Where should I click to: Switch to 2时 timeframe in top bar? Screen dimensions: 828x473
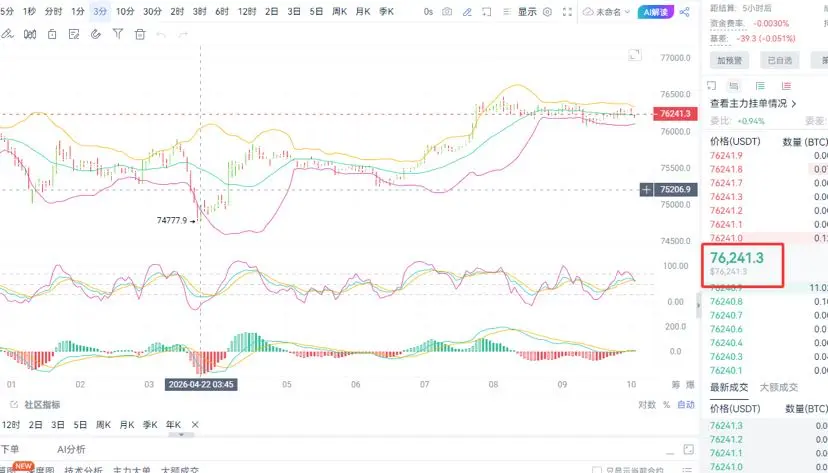coord(177,11)
